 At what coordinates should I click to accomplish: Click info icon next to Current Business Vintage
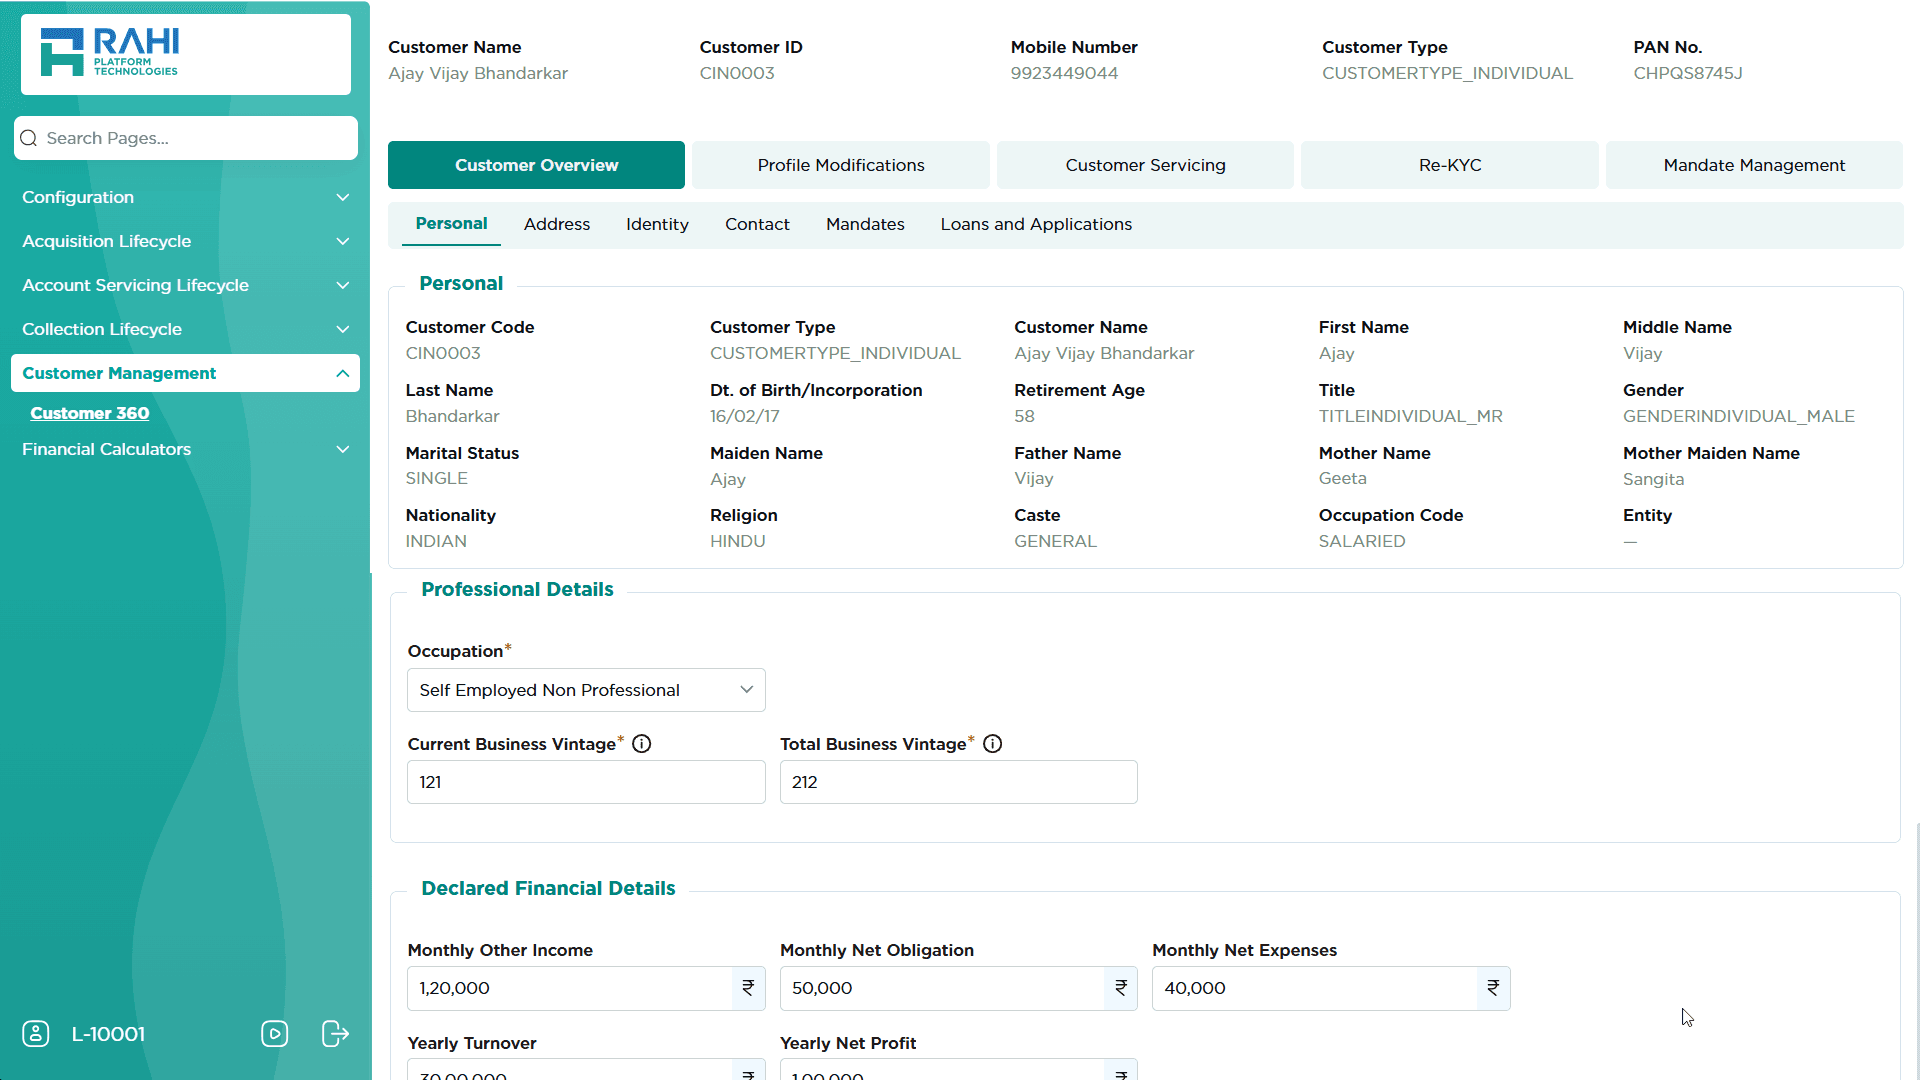[642, 744]
